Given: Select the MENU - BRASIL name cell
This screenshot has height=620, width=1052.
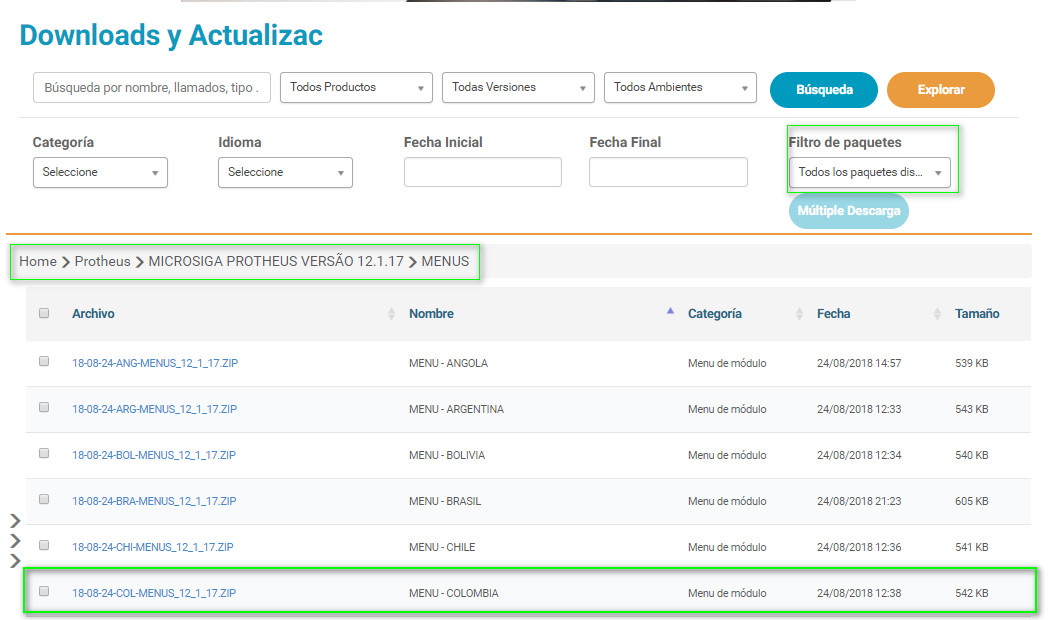Looking at the screenshot, I should [445, 501].
